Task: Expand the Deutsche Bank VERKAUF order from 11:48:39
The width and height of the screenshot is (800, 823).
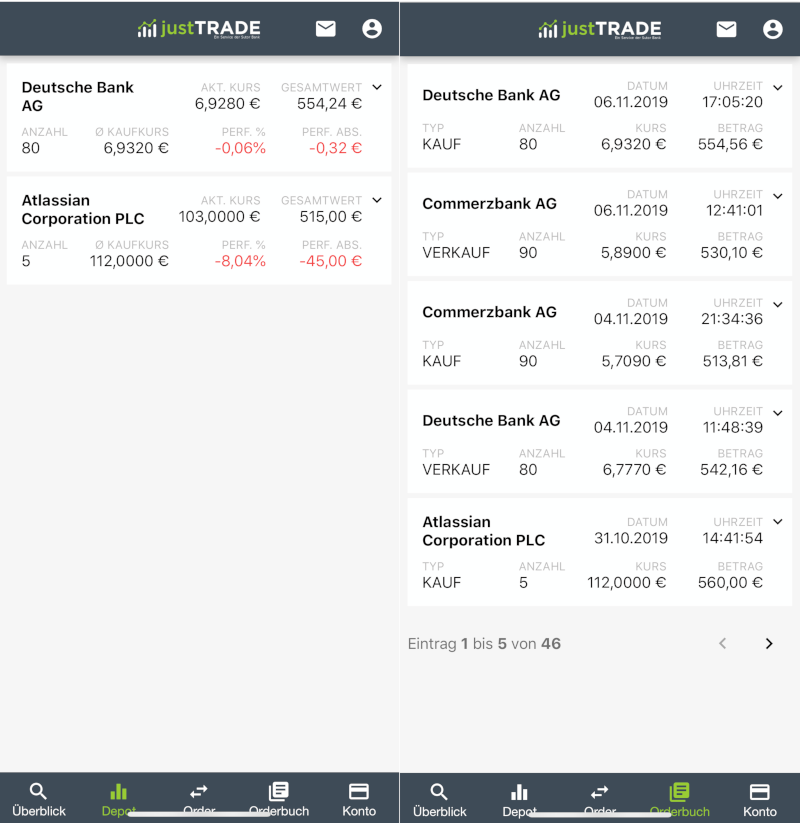Action: point(778,413)
